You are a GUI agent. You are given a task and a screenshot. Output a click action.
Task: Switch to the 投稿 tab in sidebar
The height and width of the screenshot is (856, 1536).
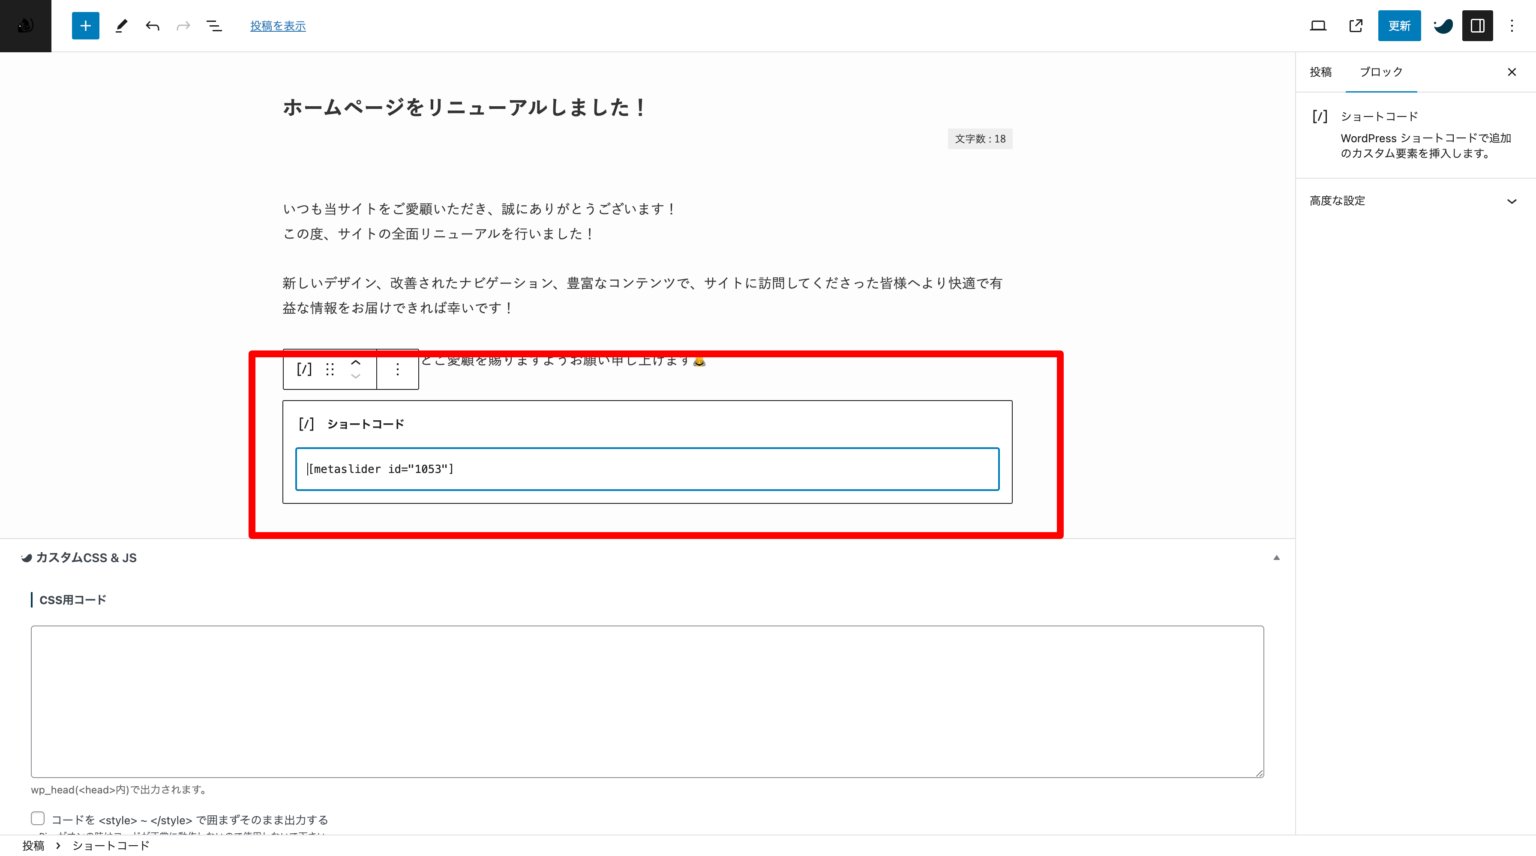pos(1320,71)
